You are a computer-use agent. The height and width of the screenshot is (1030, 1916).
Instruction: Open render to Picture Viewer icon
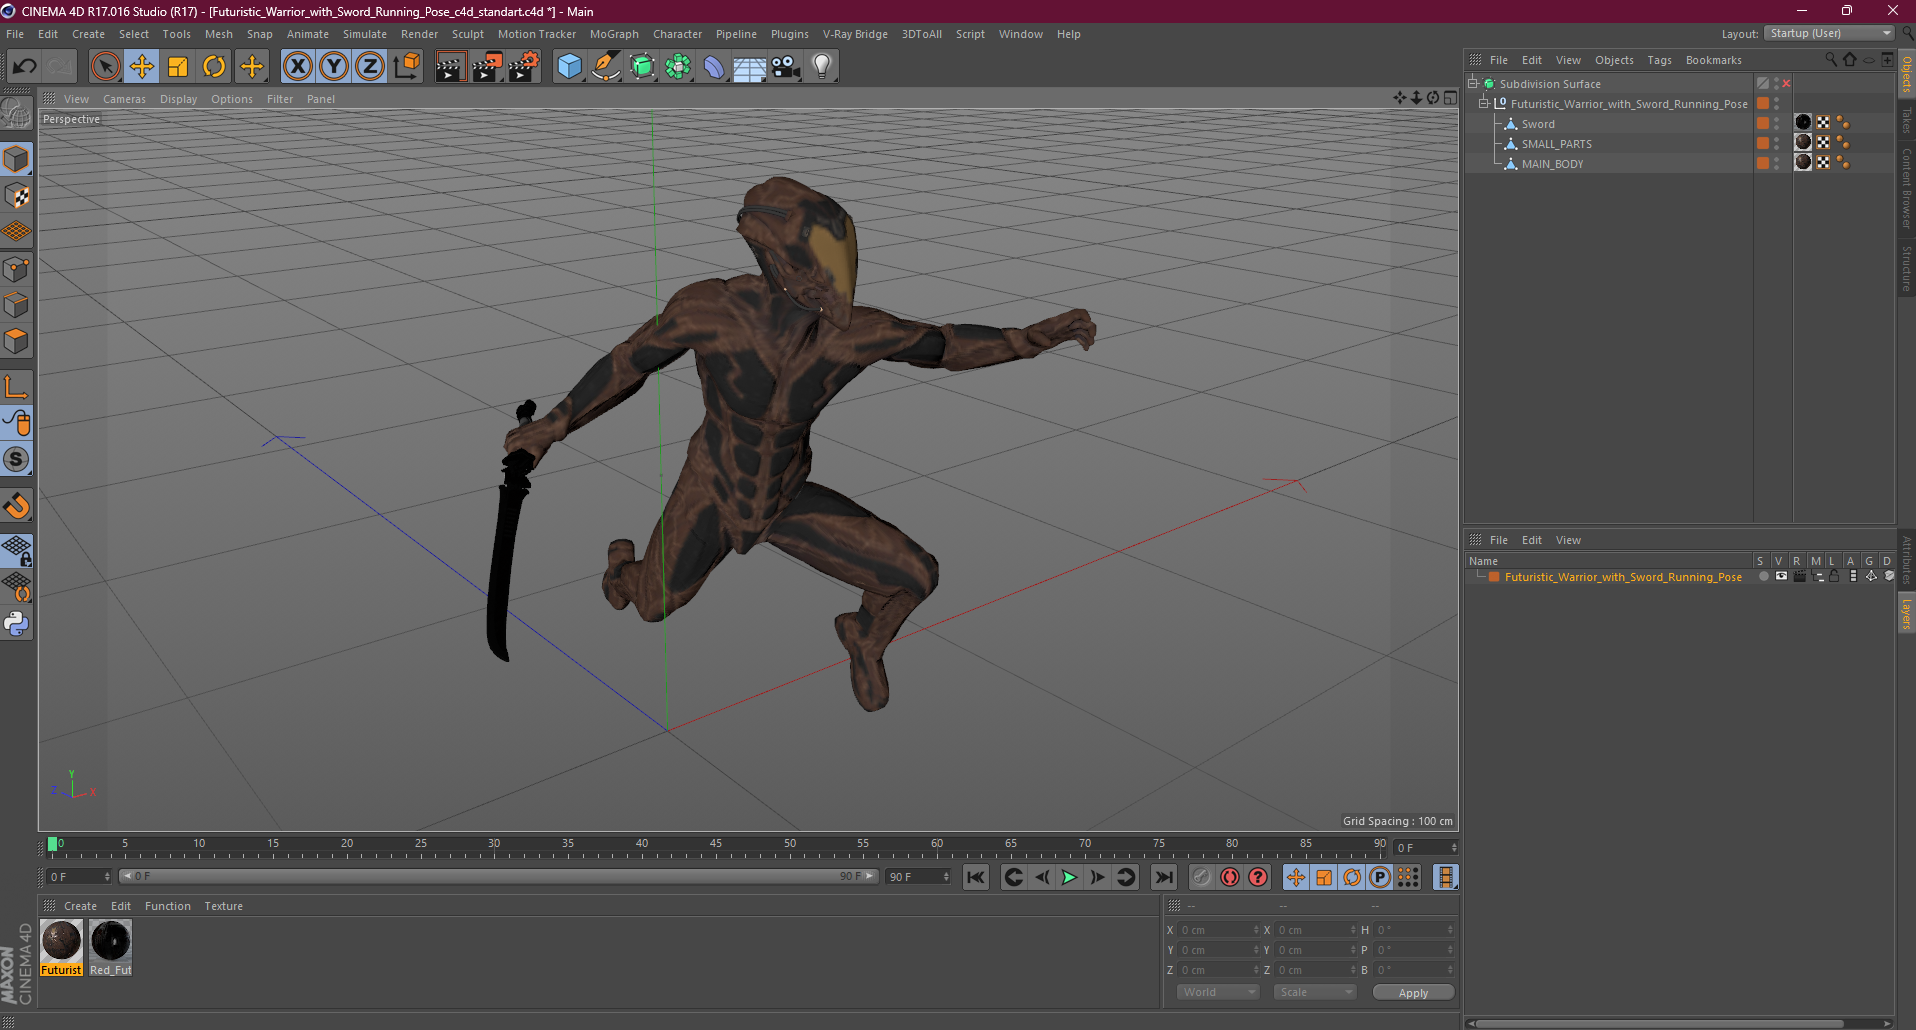(487, 67)
